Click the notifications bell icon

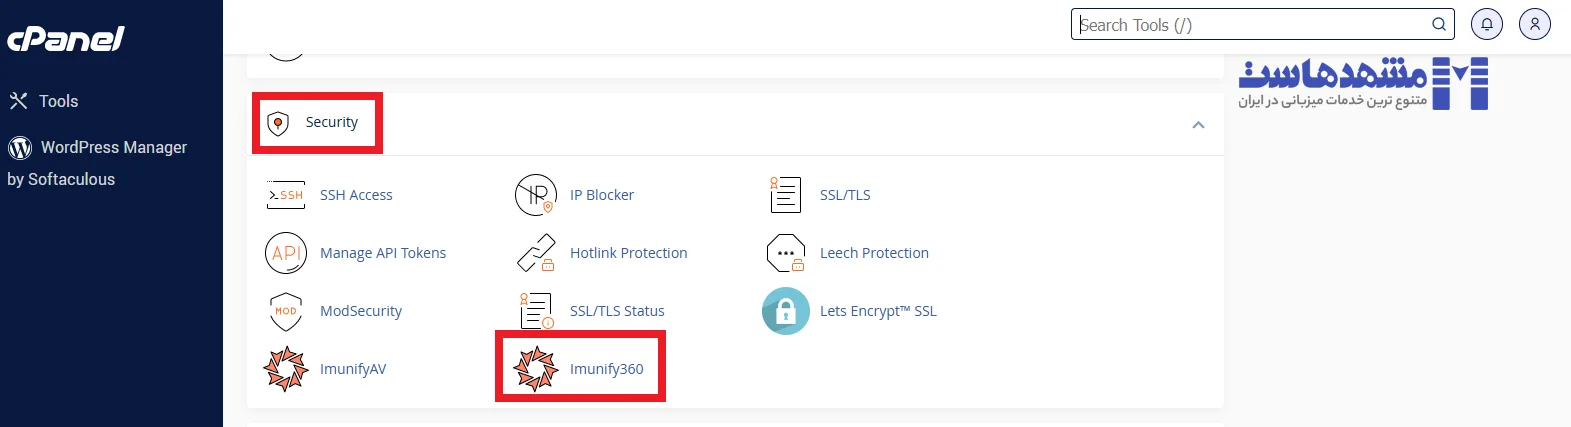click(x=1487, y=24)
